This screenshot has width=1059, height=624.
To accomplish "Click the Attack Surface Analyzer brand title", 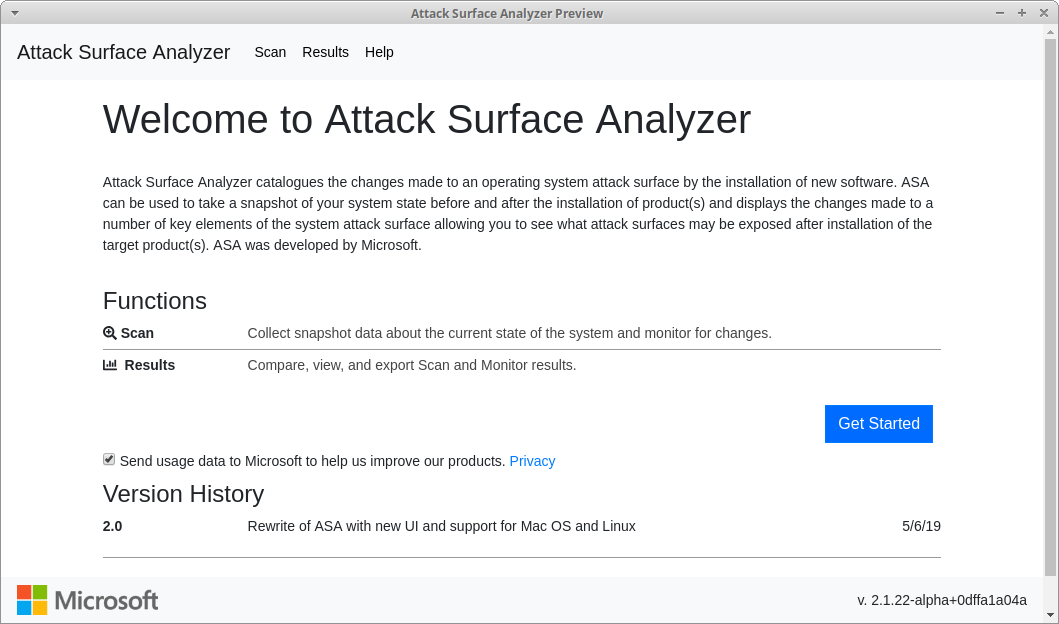I will tap(124, 52).
